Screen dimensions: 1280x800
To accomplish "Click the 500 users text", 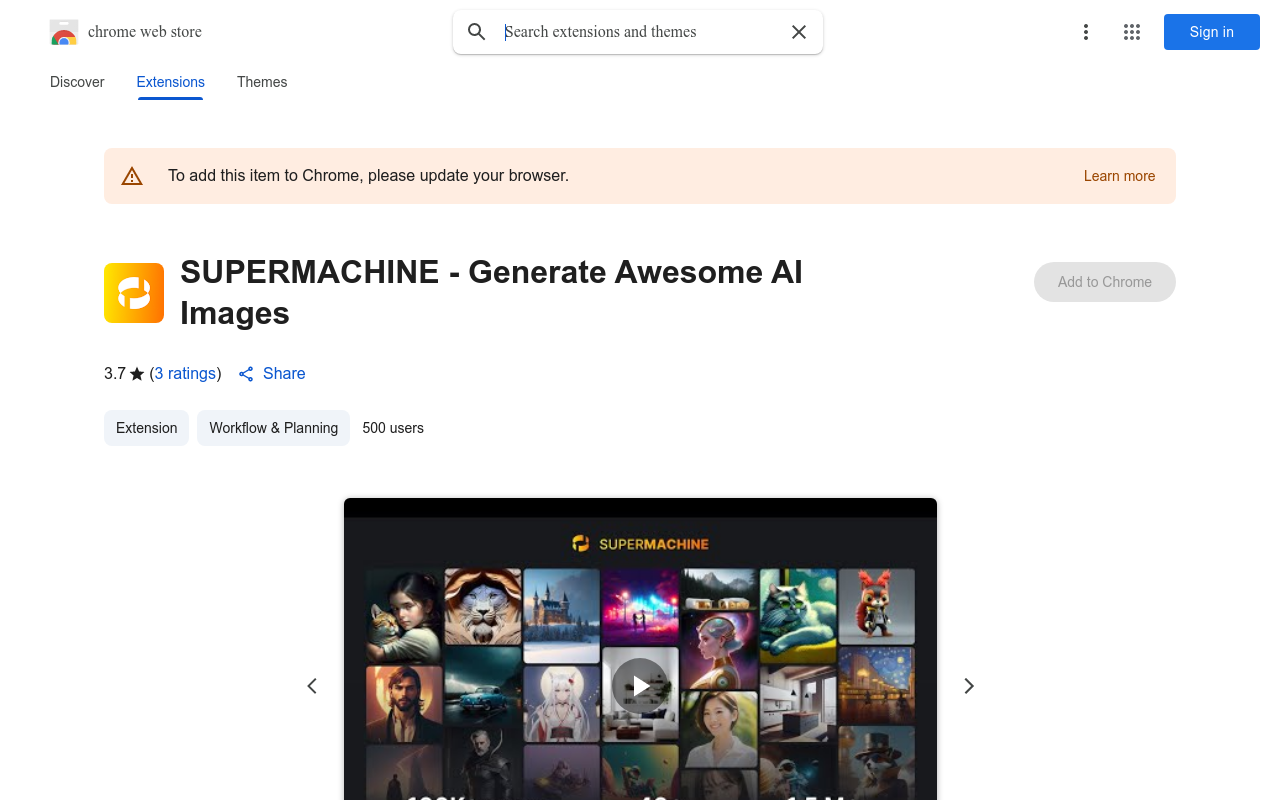I will coord(393,428).
